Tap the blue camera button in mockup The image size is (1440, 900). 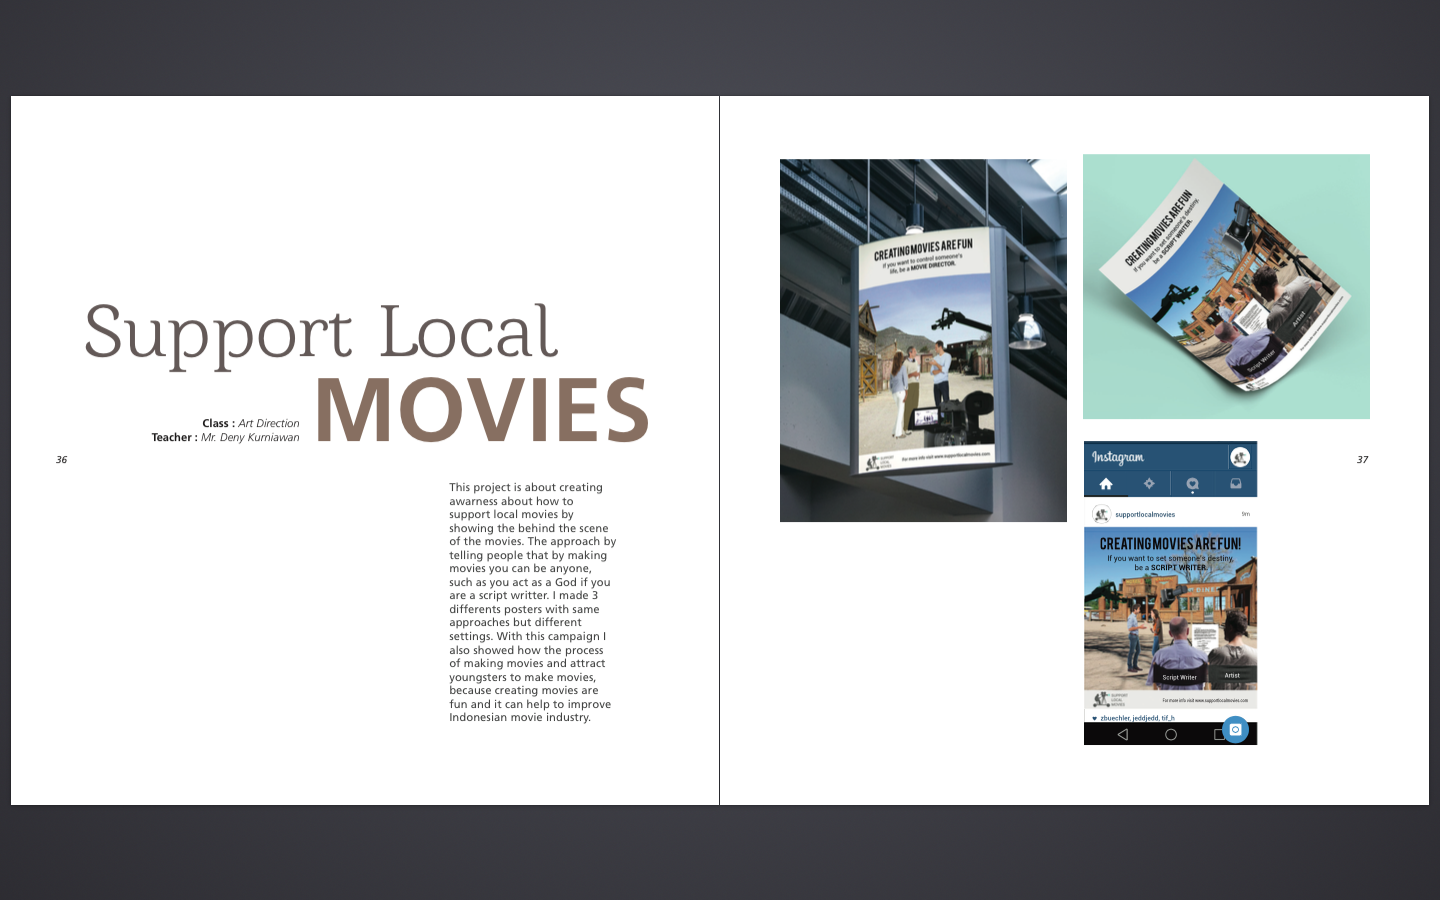coord(1235,730)
